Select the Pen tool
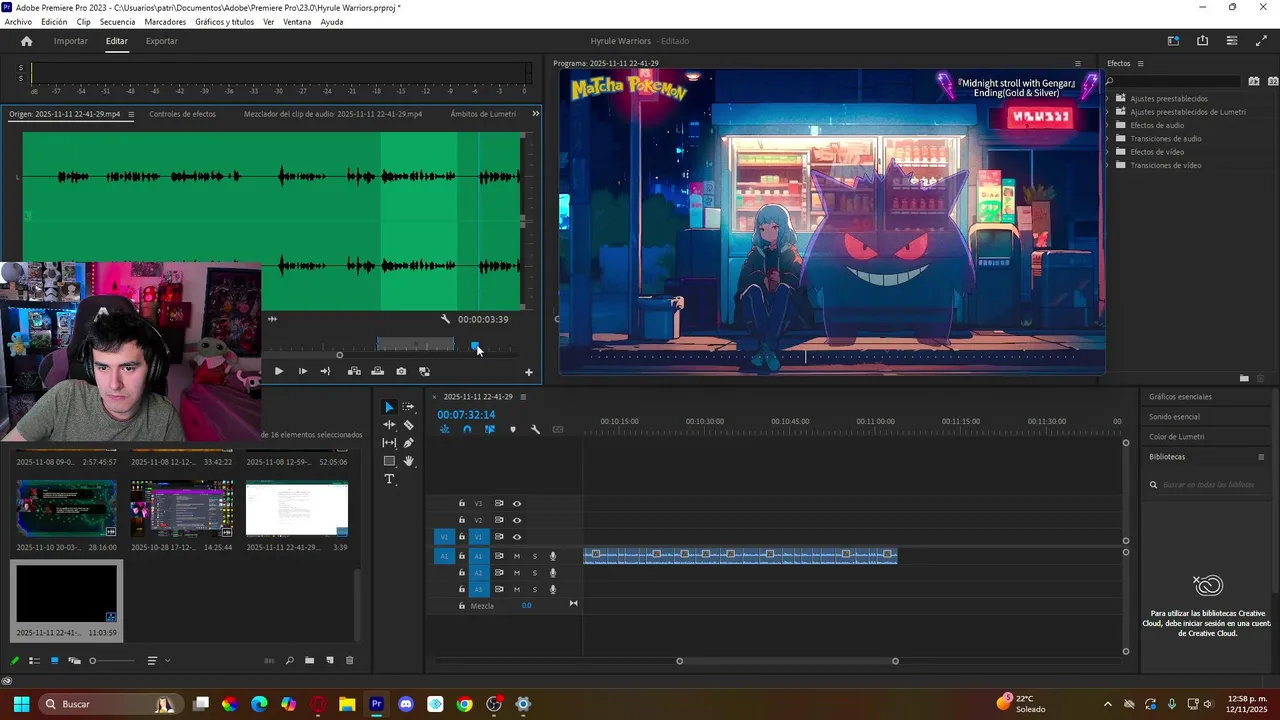Screen dimensions: 1280x720 [x=408, y=443]
